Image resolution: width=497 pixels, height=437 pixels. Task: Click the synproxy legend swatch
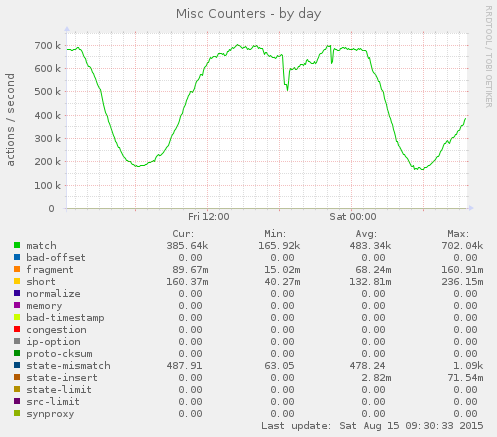click(x=17, y=413)
